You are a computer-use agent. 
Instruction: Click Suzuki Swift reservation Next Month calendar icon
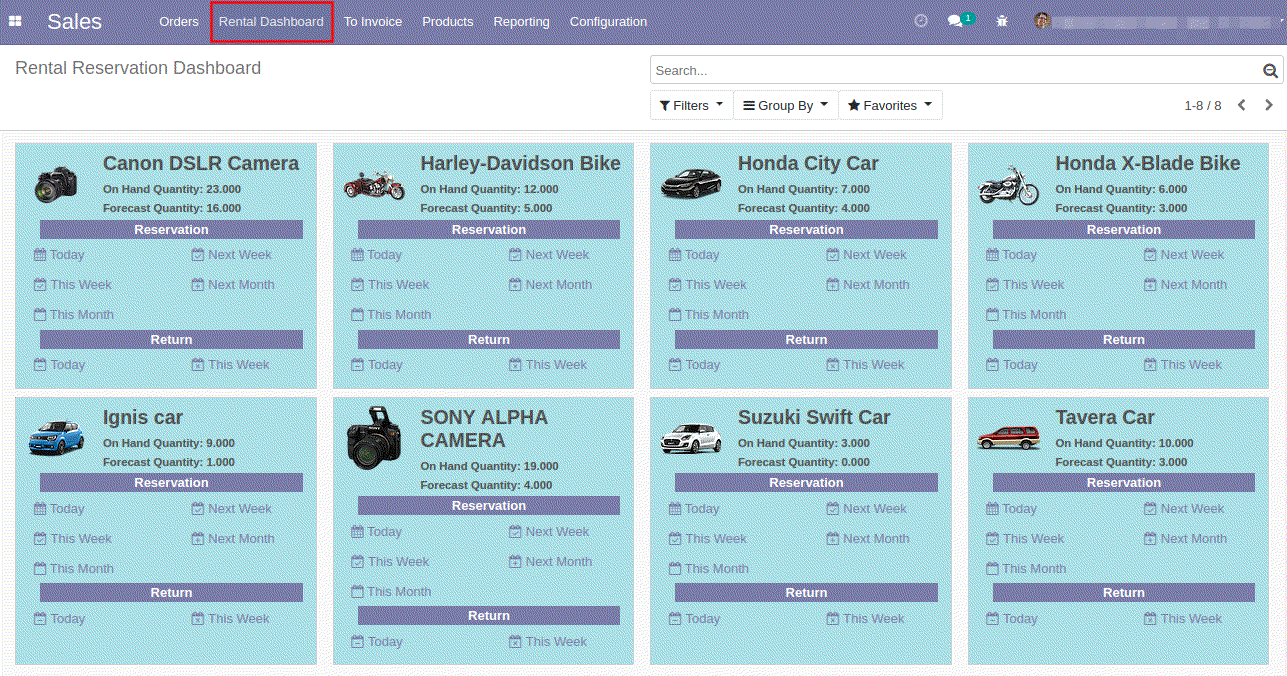833,539
